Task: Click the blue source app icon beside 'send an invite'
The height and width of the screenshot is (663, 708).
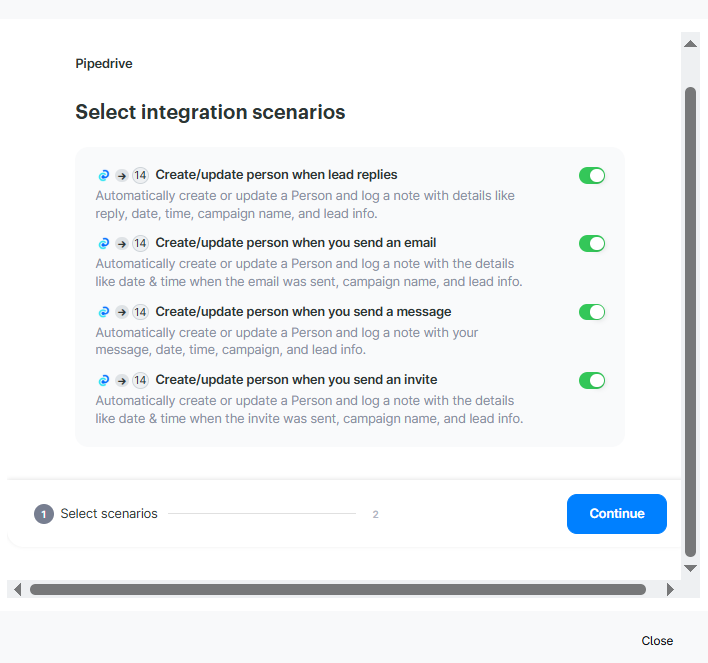Action: pos(103,380)
